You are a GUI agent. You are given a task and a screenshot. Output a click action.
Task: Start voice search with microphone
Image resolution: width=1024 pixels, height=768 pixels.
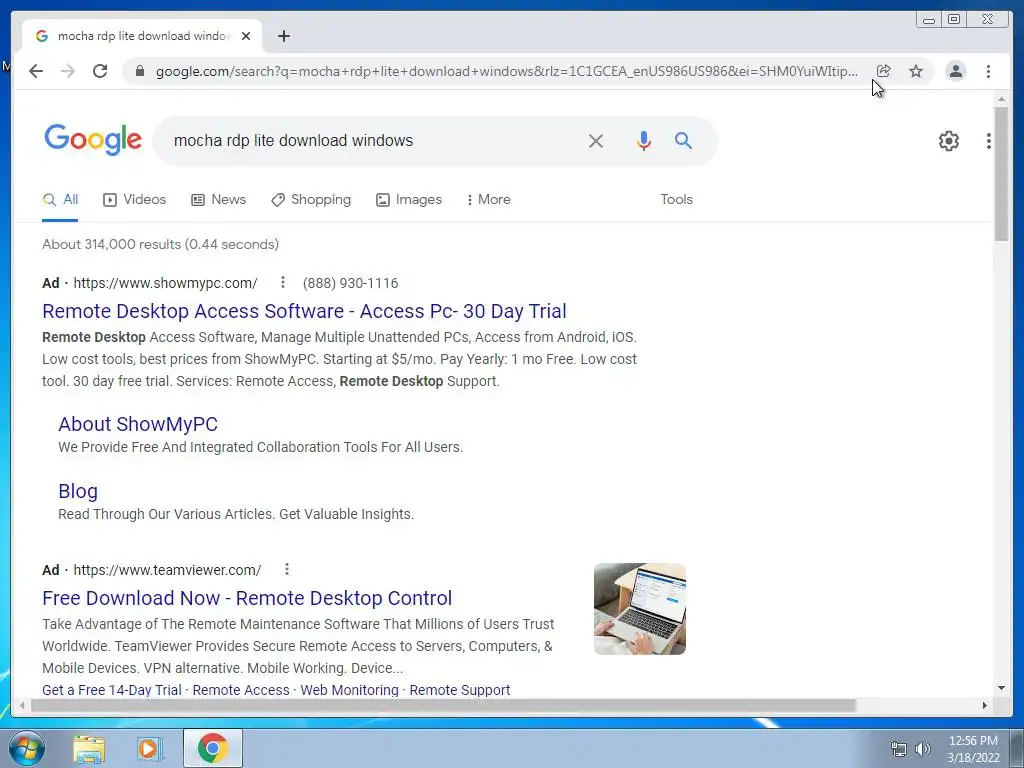coord(643,140)
